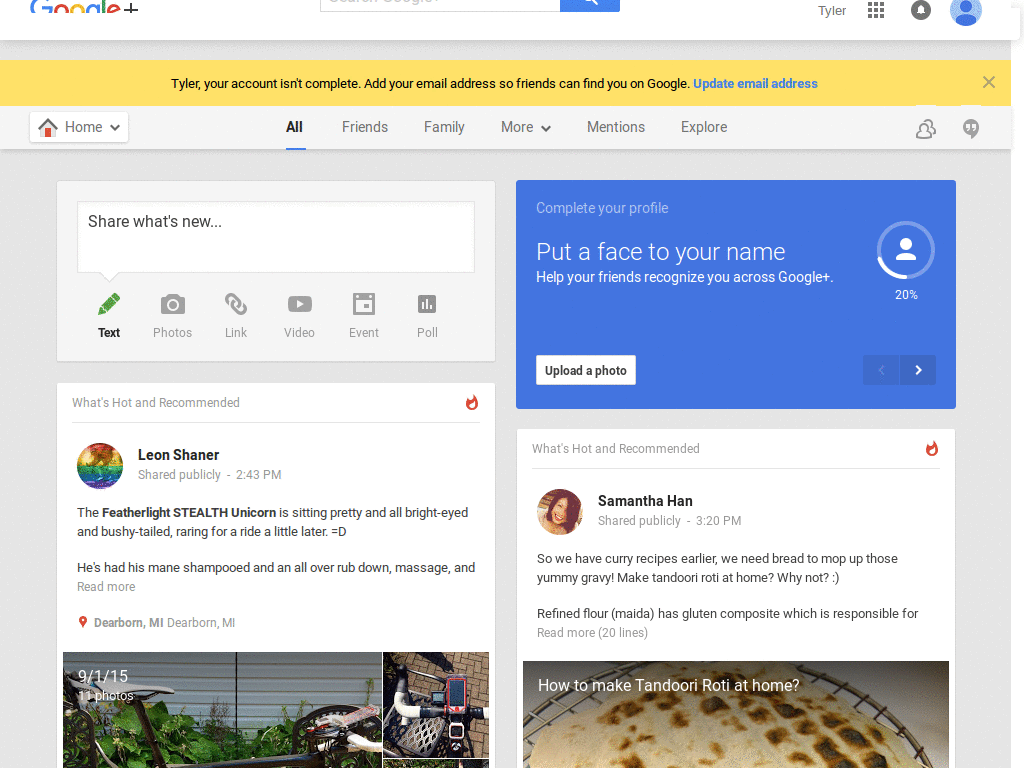Click Leon Shaner's 2:43 PM timestamp
The width and height of the screenshot is (1024, 768).
259,475
